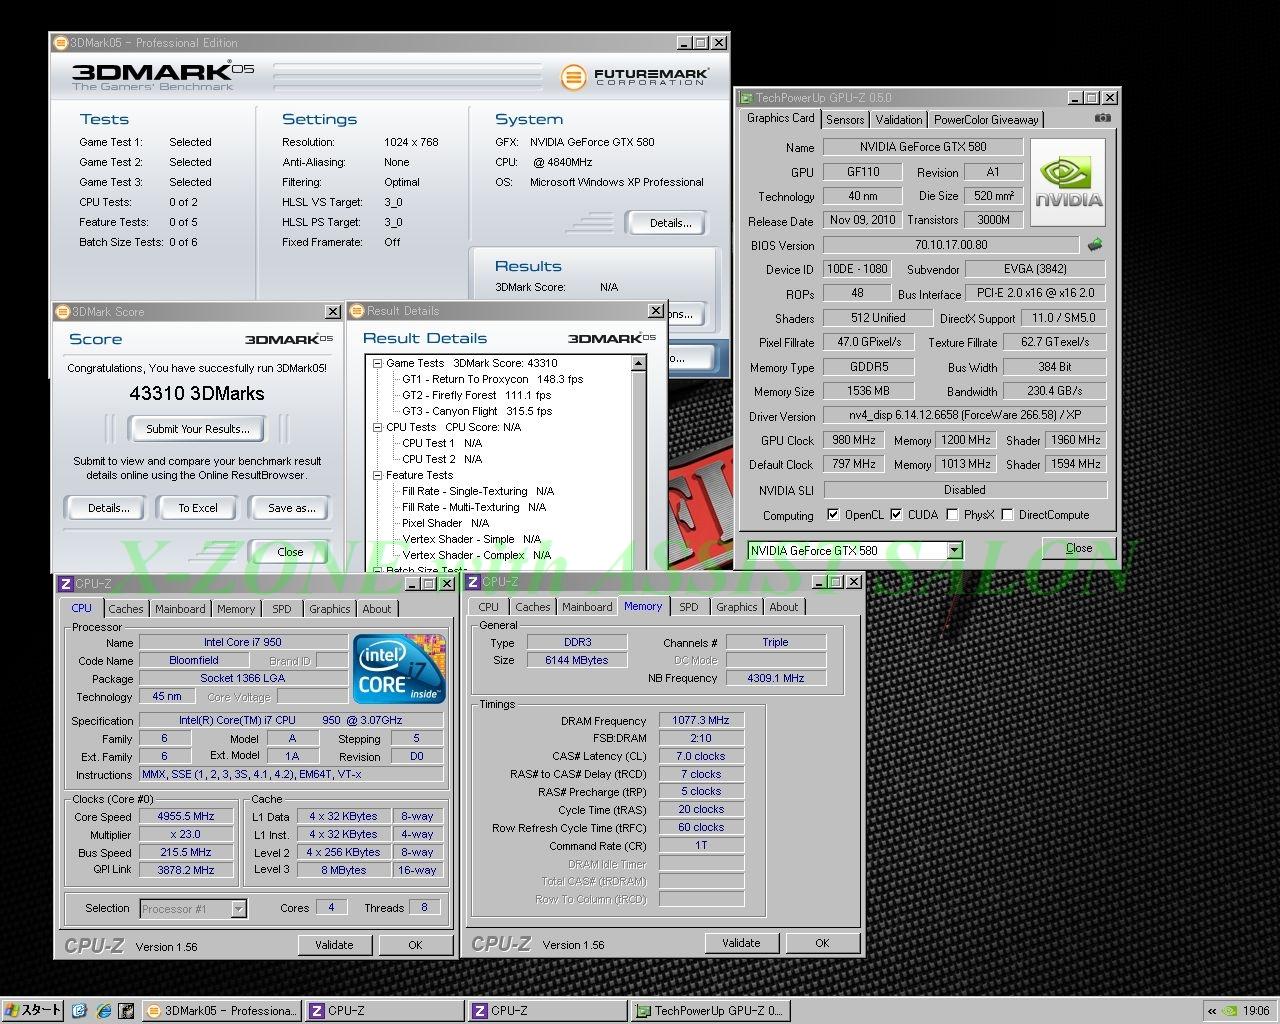Click the BIOS Version field 70.10.17.00.80
The height and width of the screenshot is (1024, 1280).
tap(951, 245)
